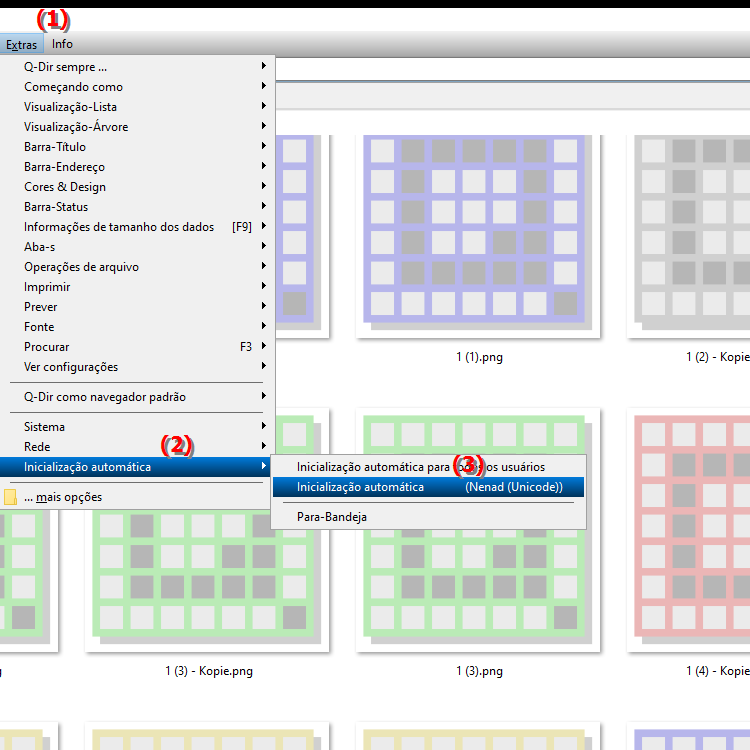
Task: Click submenu arrow next to 'Cores & Design'
Action: point(264,186)
